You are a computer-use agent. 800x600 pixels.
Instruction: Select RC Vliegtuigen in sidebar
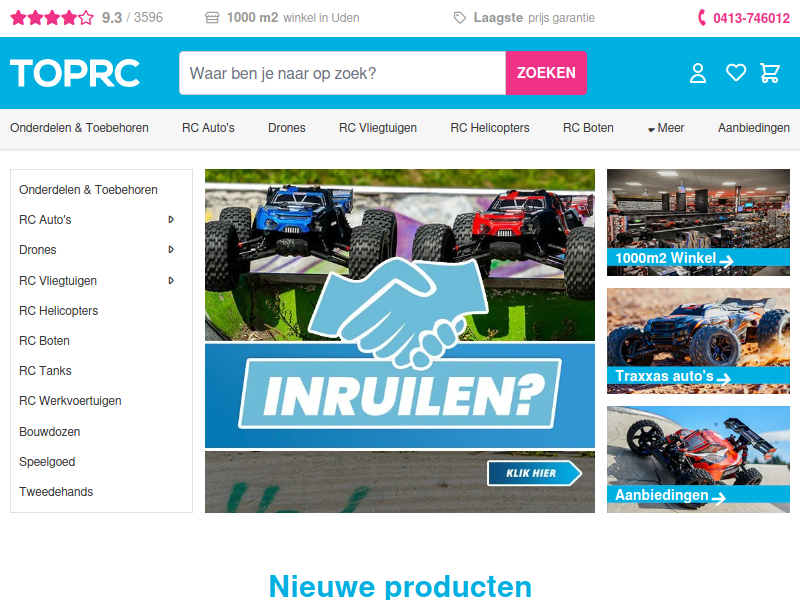58,281
